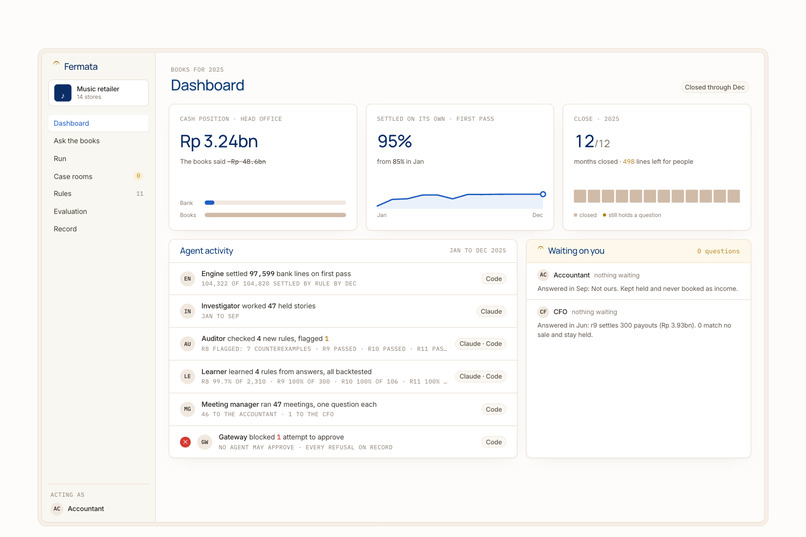806x537 pixels.
Task: Click the Meeting manager MG avatar icon
Action: pyautogui.click(x=188, y=409)
